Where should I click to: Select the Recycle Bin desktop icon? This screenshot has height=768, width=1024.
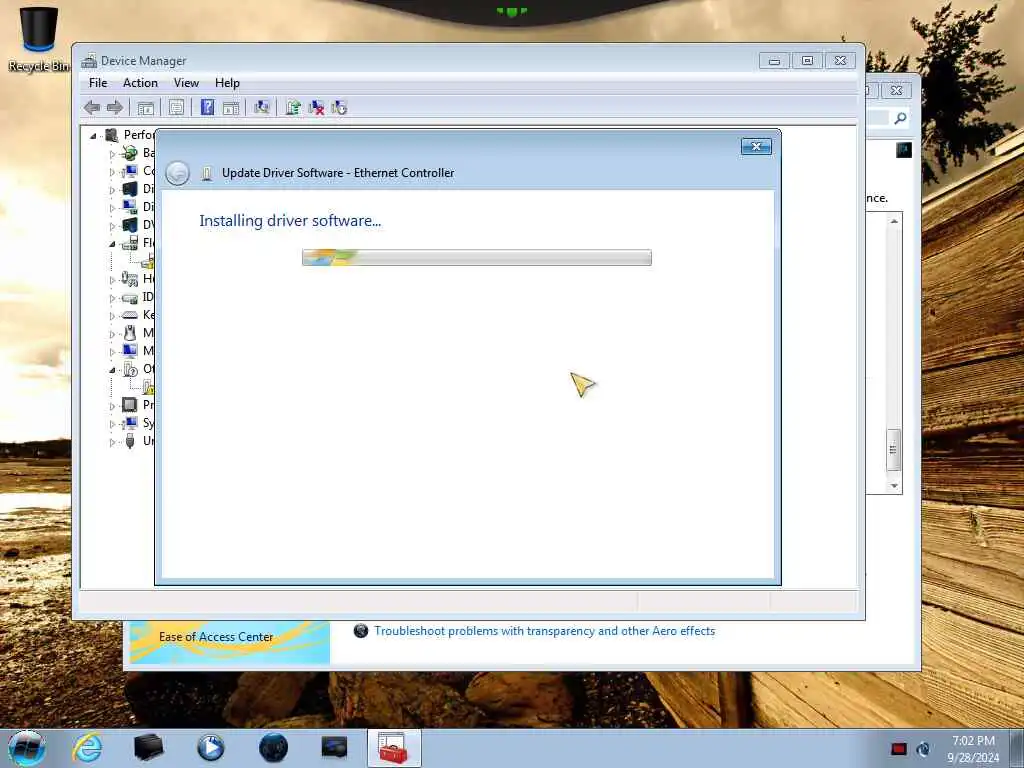click(39, 39)
